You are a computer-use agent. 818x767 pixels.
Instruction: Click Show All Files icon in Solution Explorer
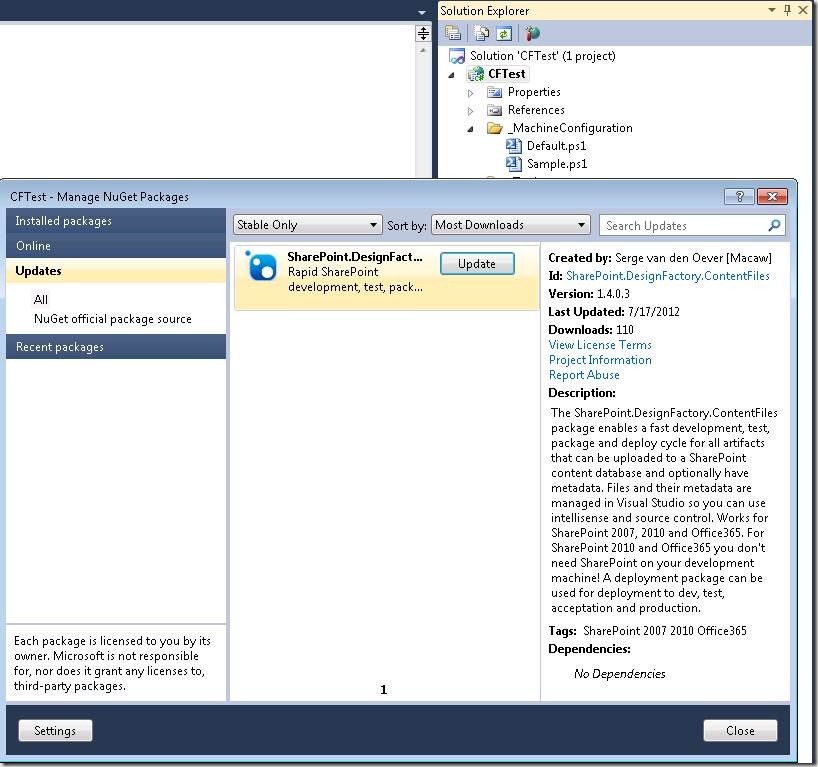(x=482, y=33)
